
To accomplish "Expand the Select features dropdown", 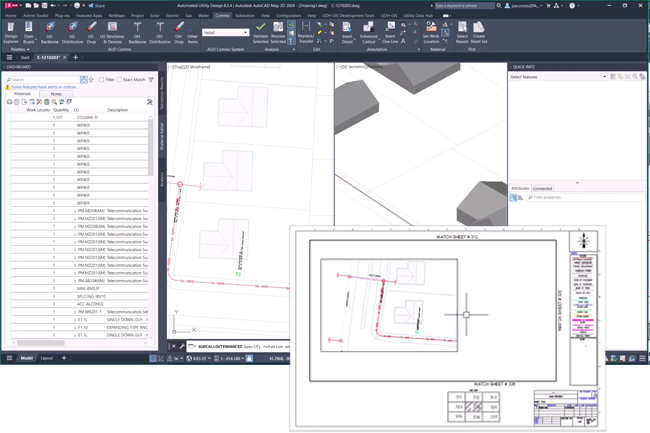I will coord(603,77).
